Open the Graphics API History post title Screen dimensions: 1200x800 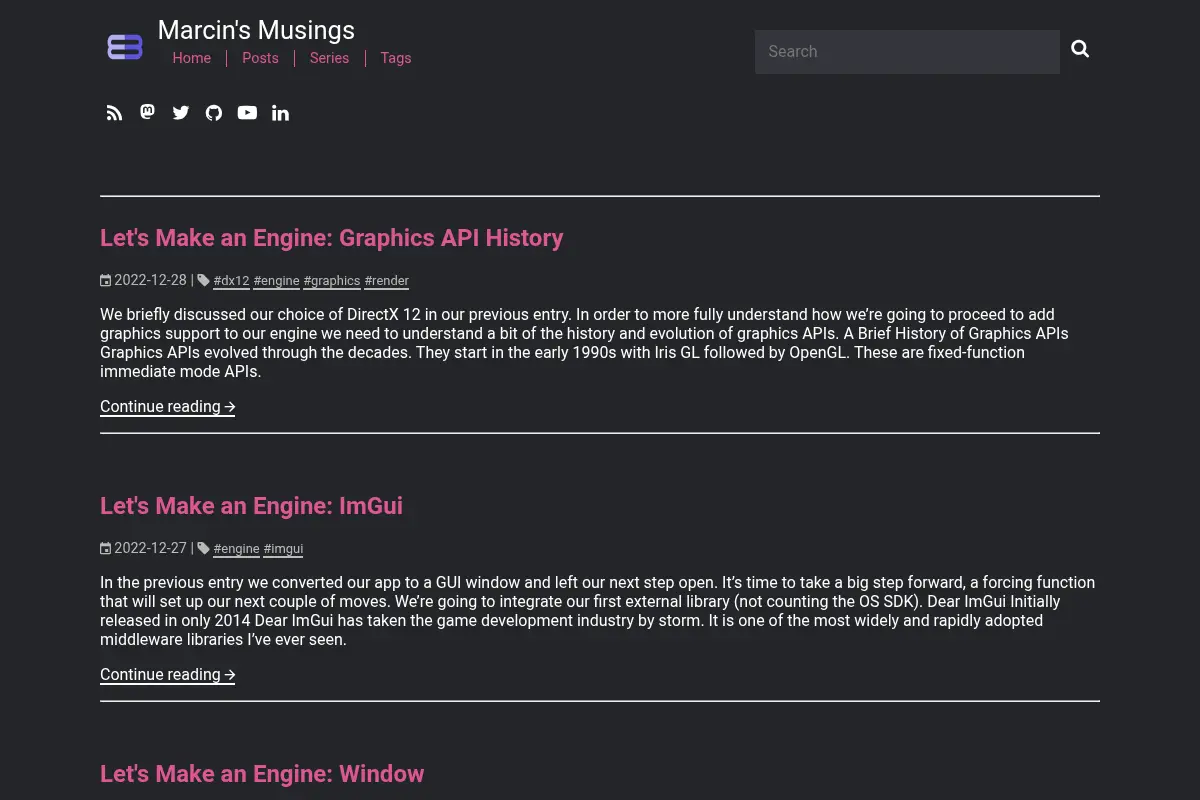pos(332,238)
